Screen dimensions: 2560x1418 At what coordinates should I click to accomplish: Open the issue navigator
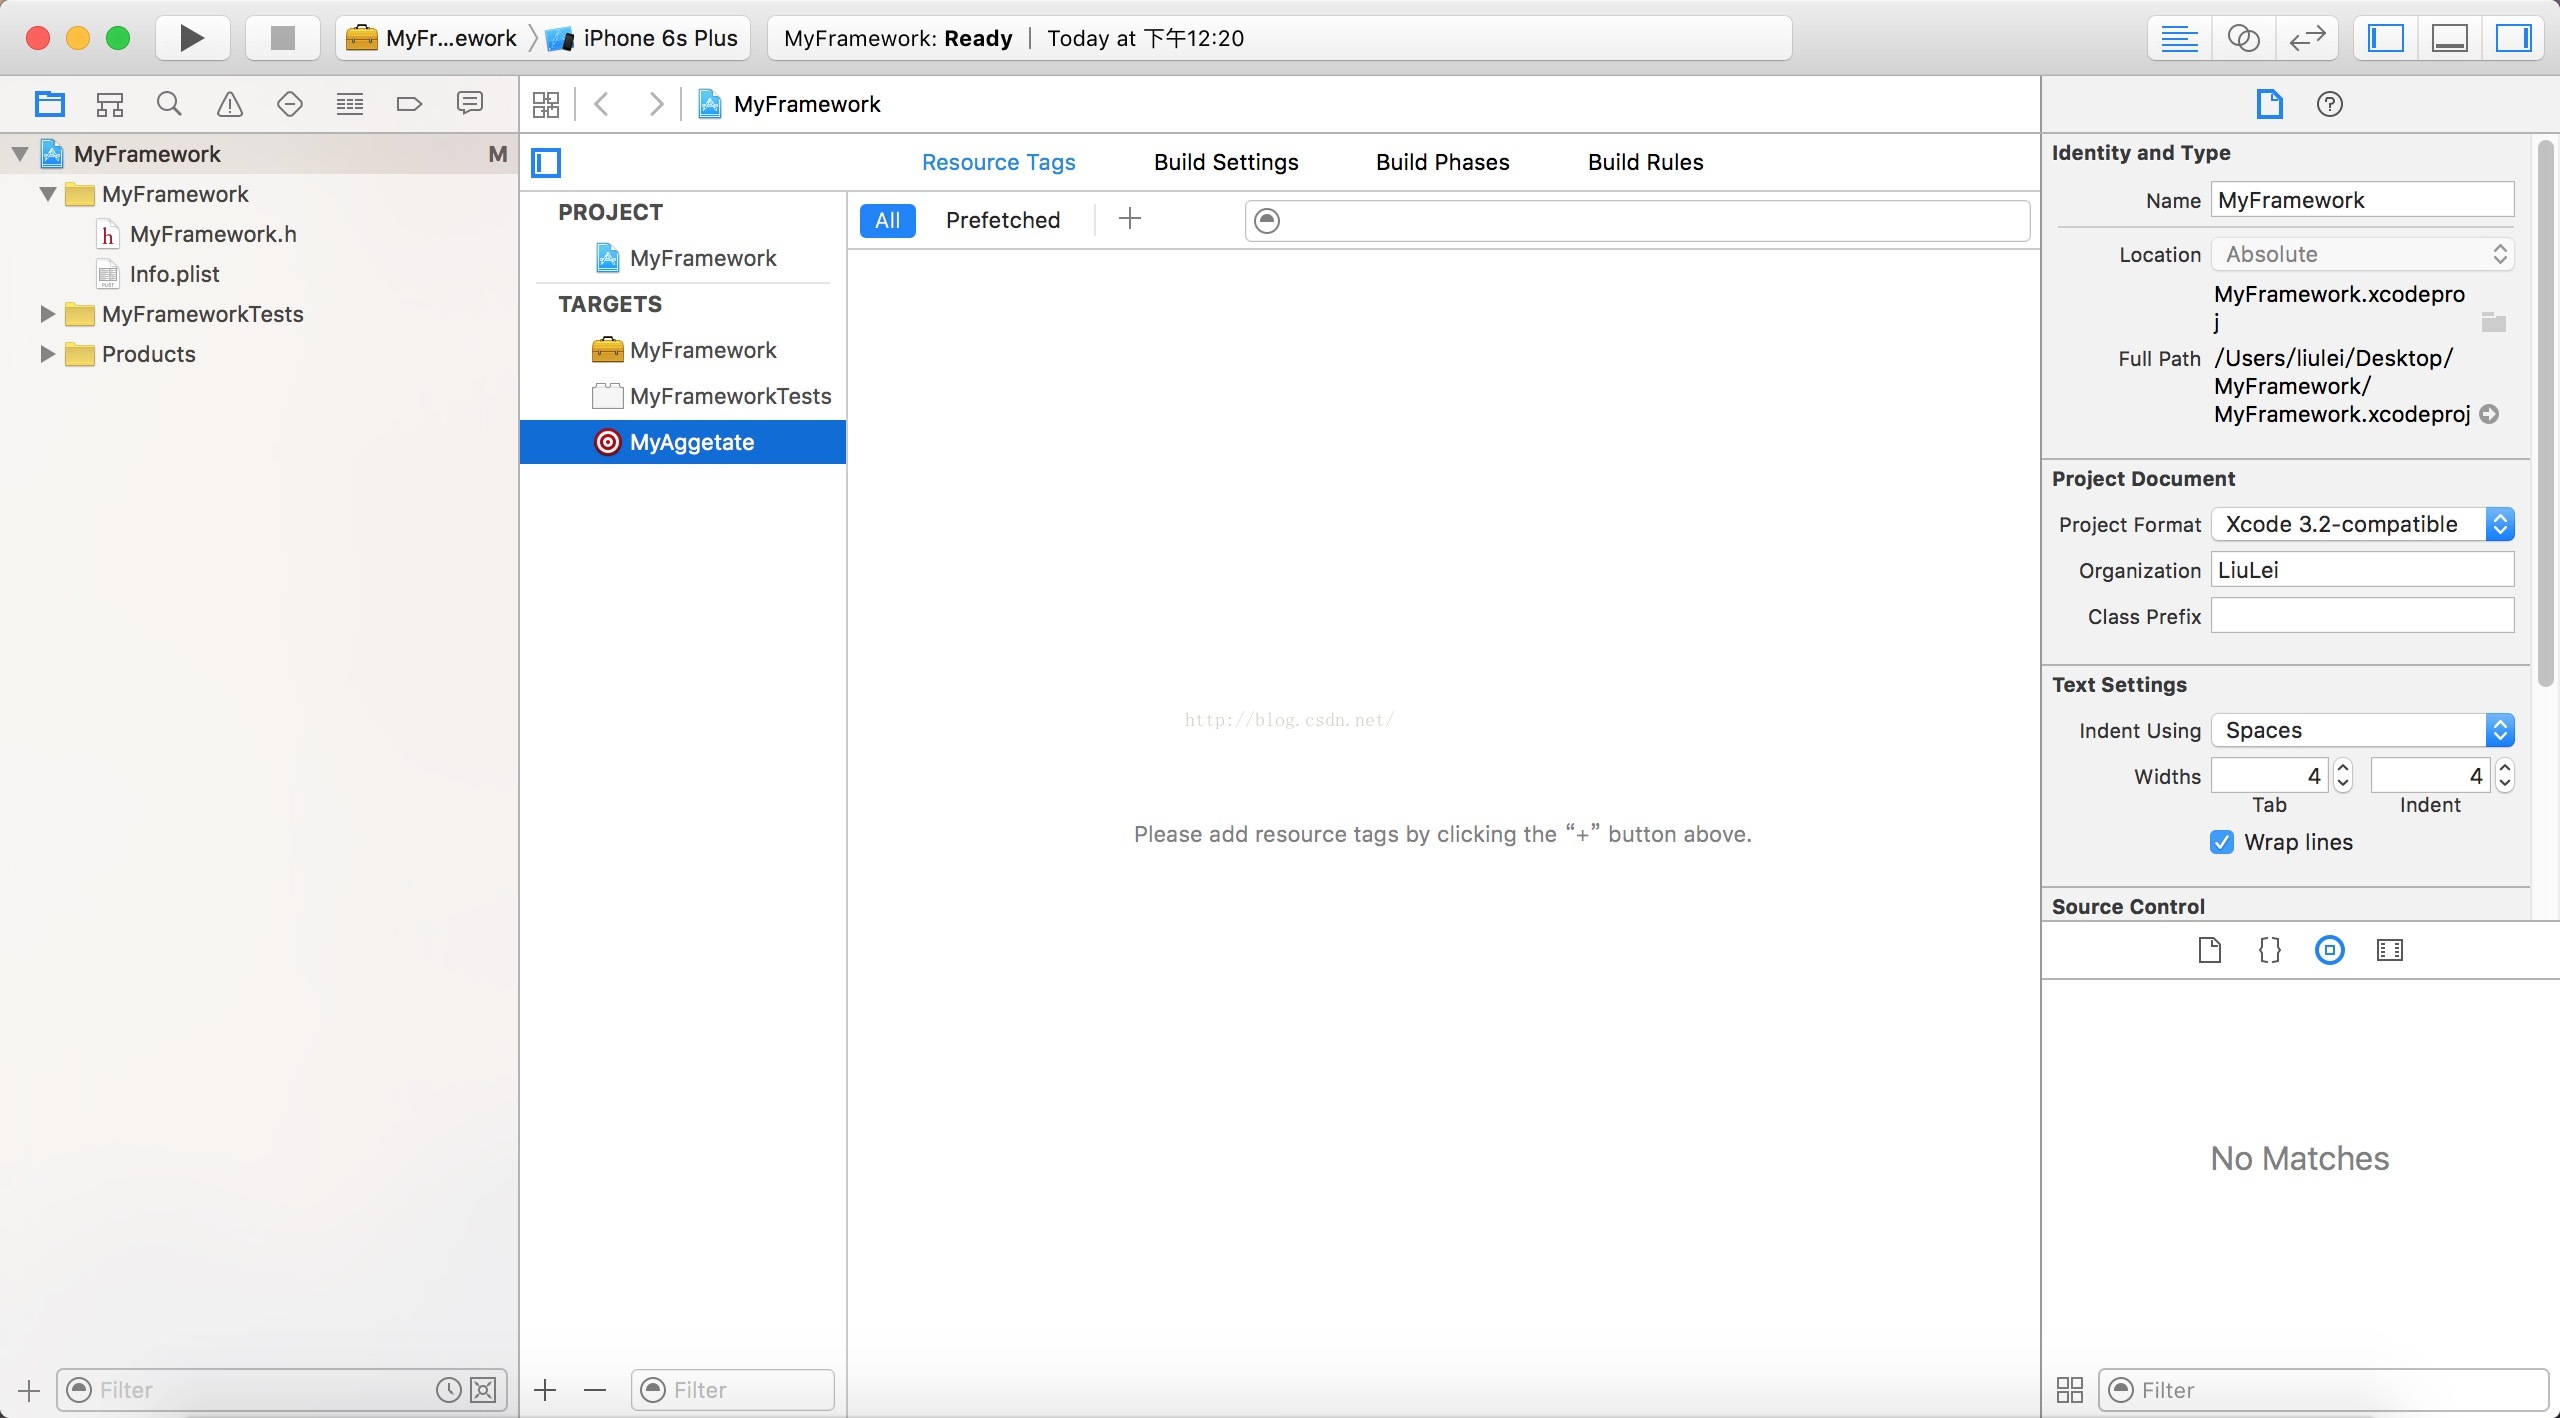230,103
